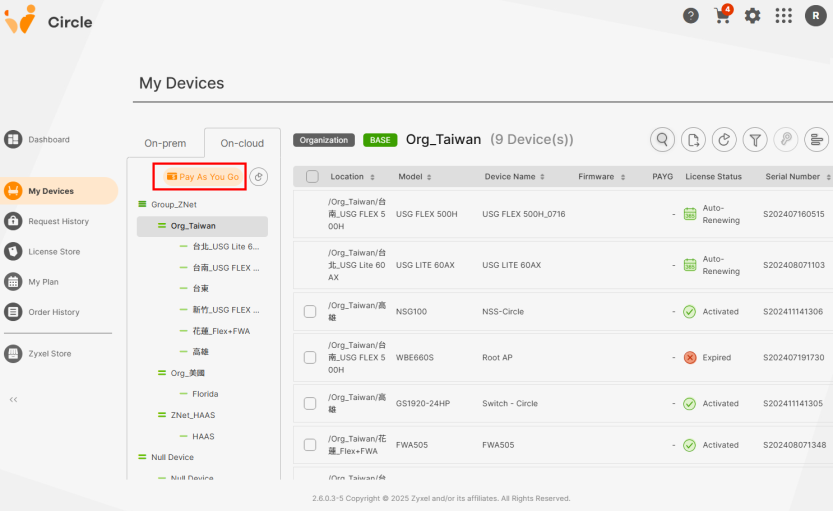Click serial number S202407160515

coord(794,214)
